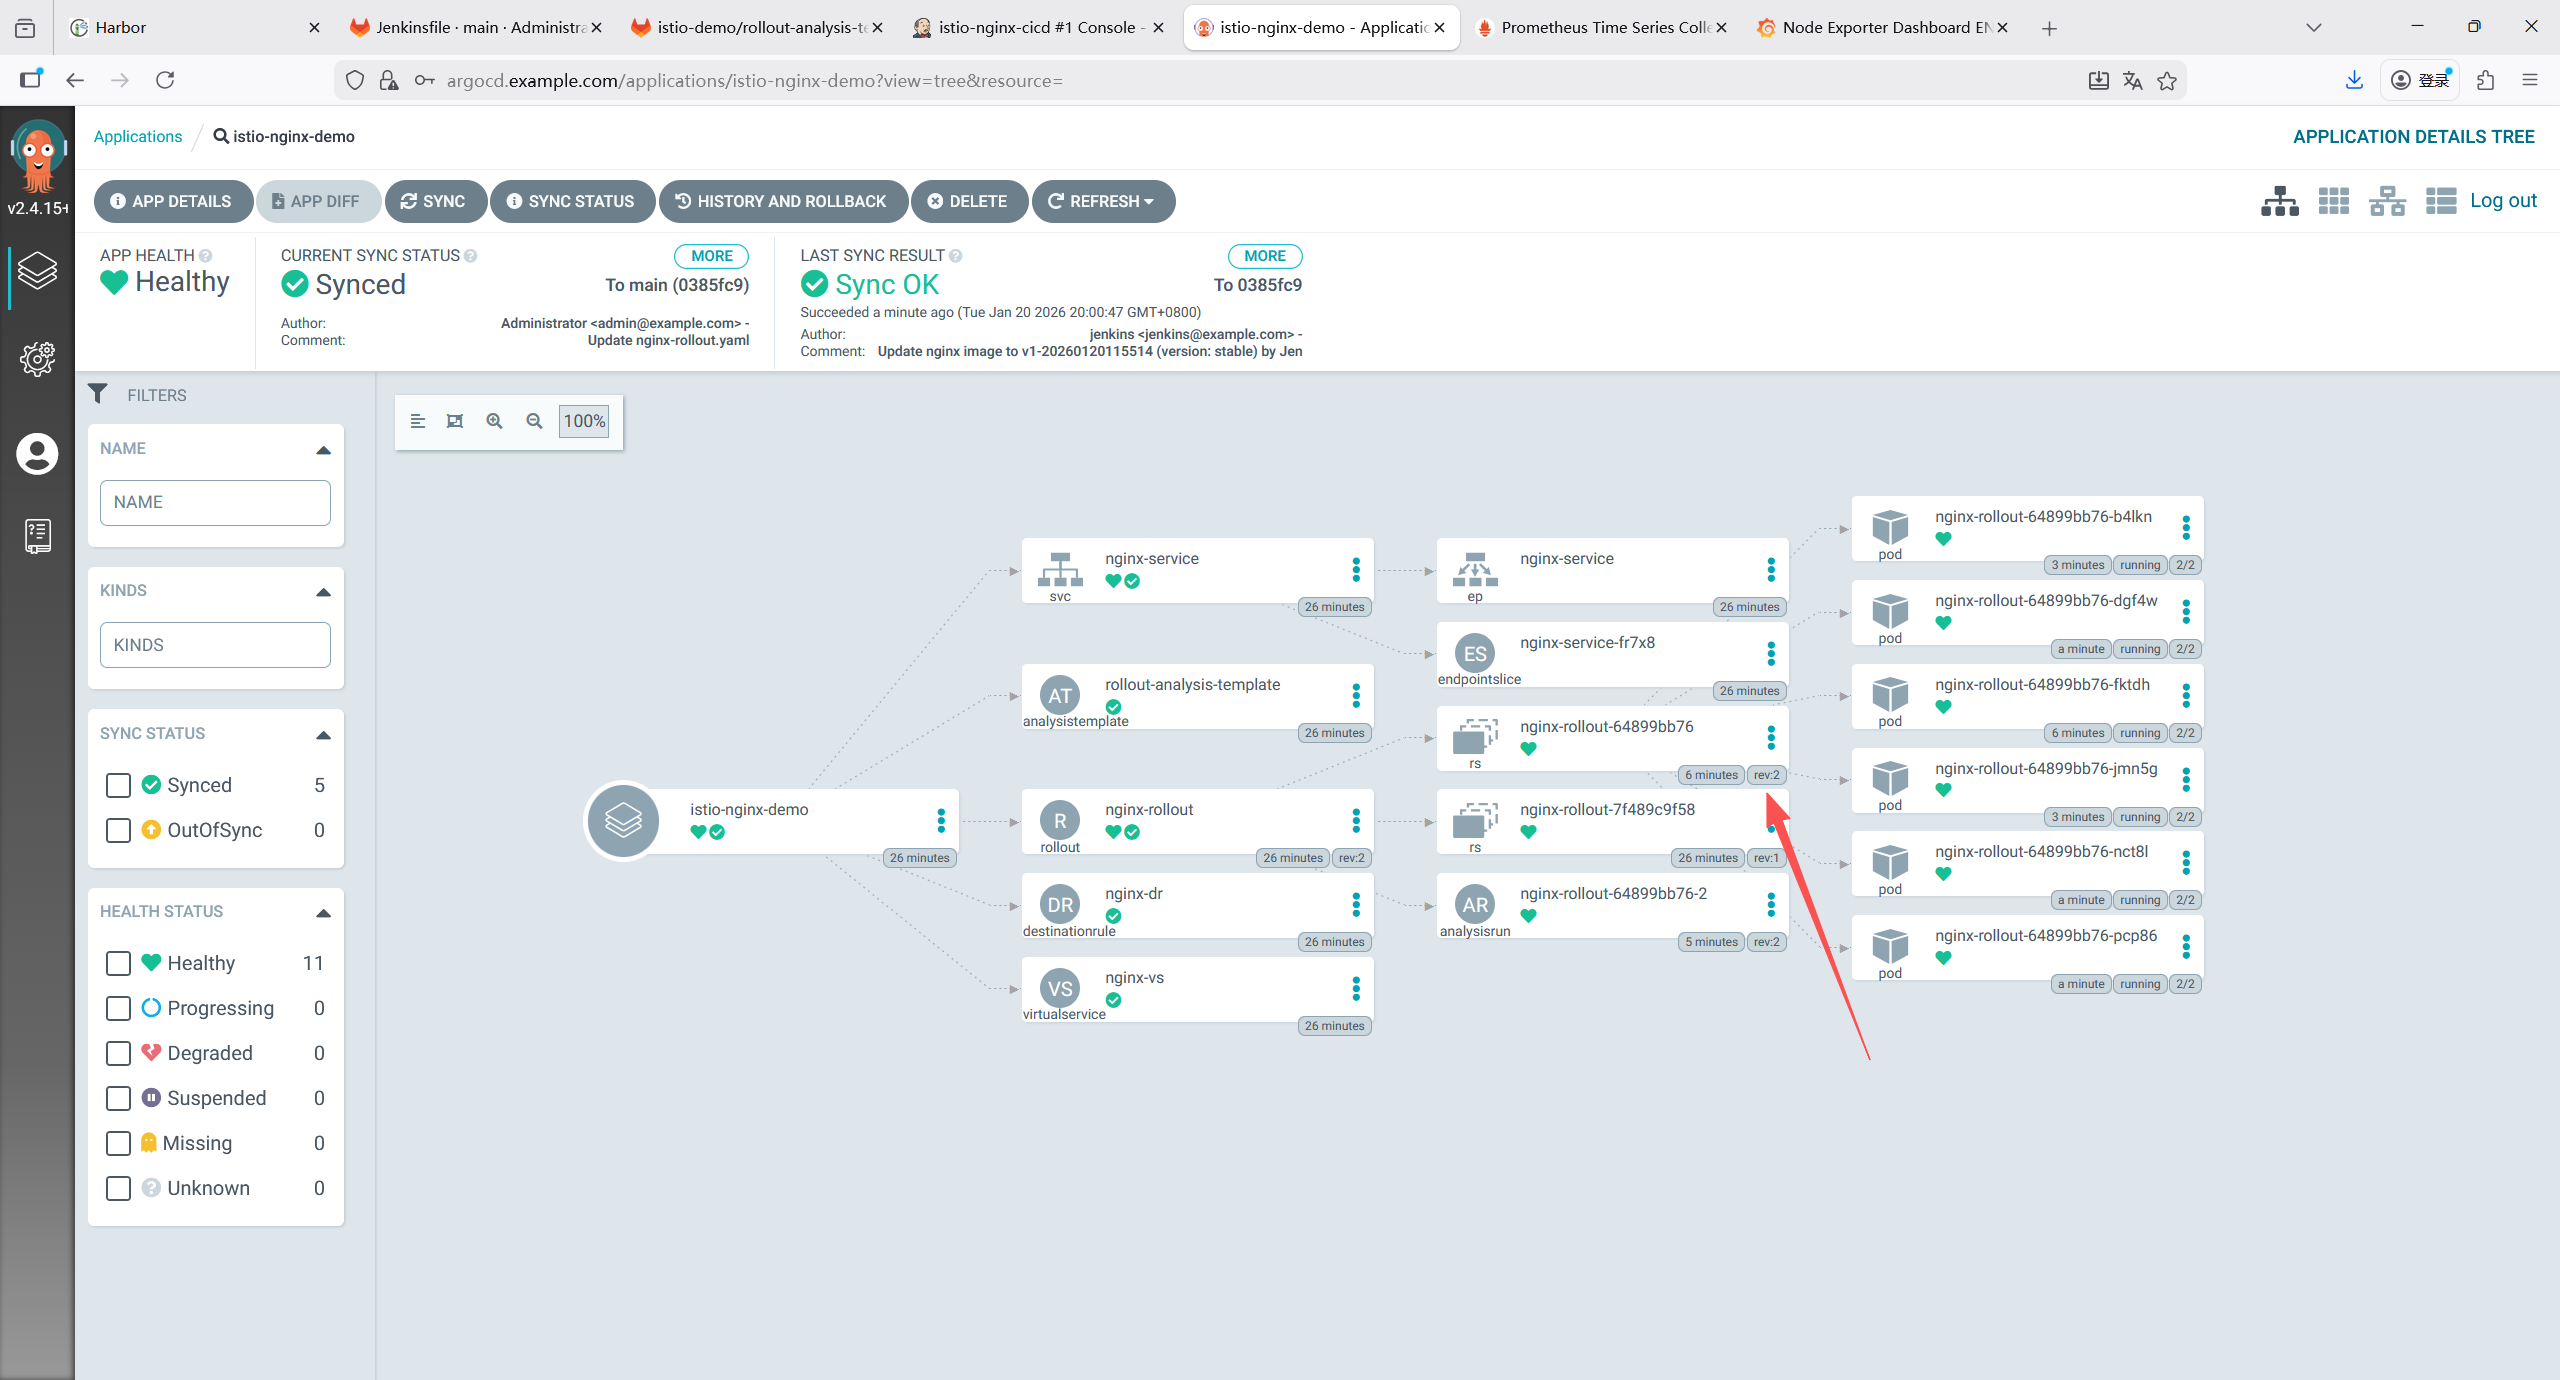Collapse the KINDS filter section
Image resolution: width=2560 pixels, height=1380 pixels.
pos(323,592)
